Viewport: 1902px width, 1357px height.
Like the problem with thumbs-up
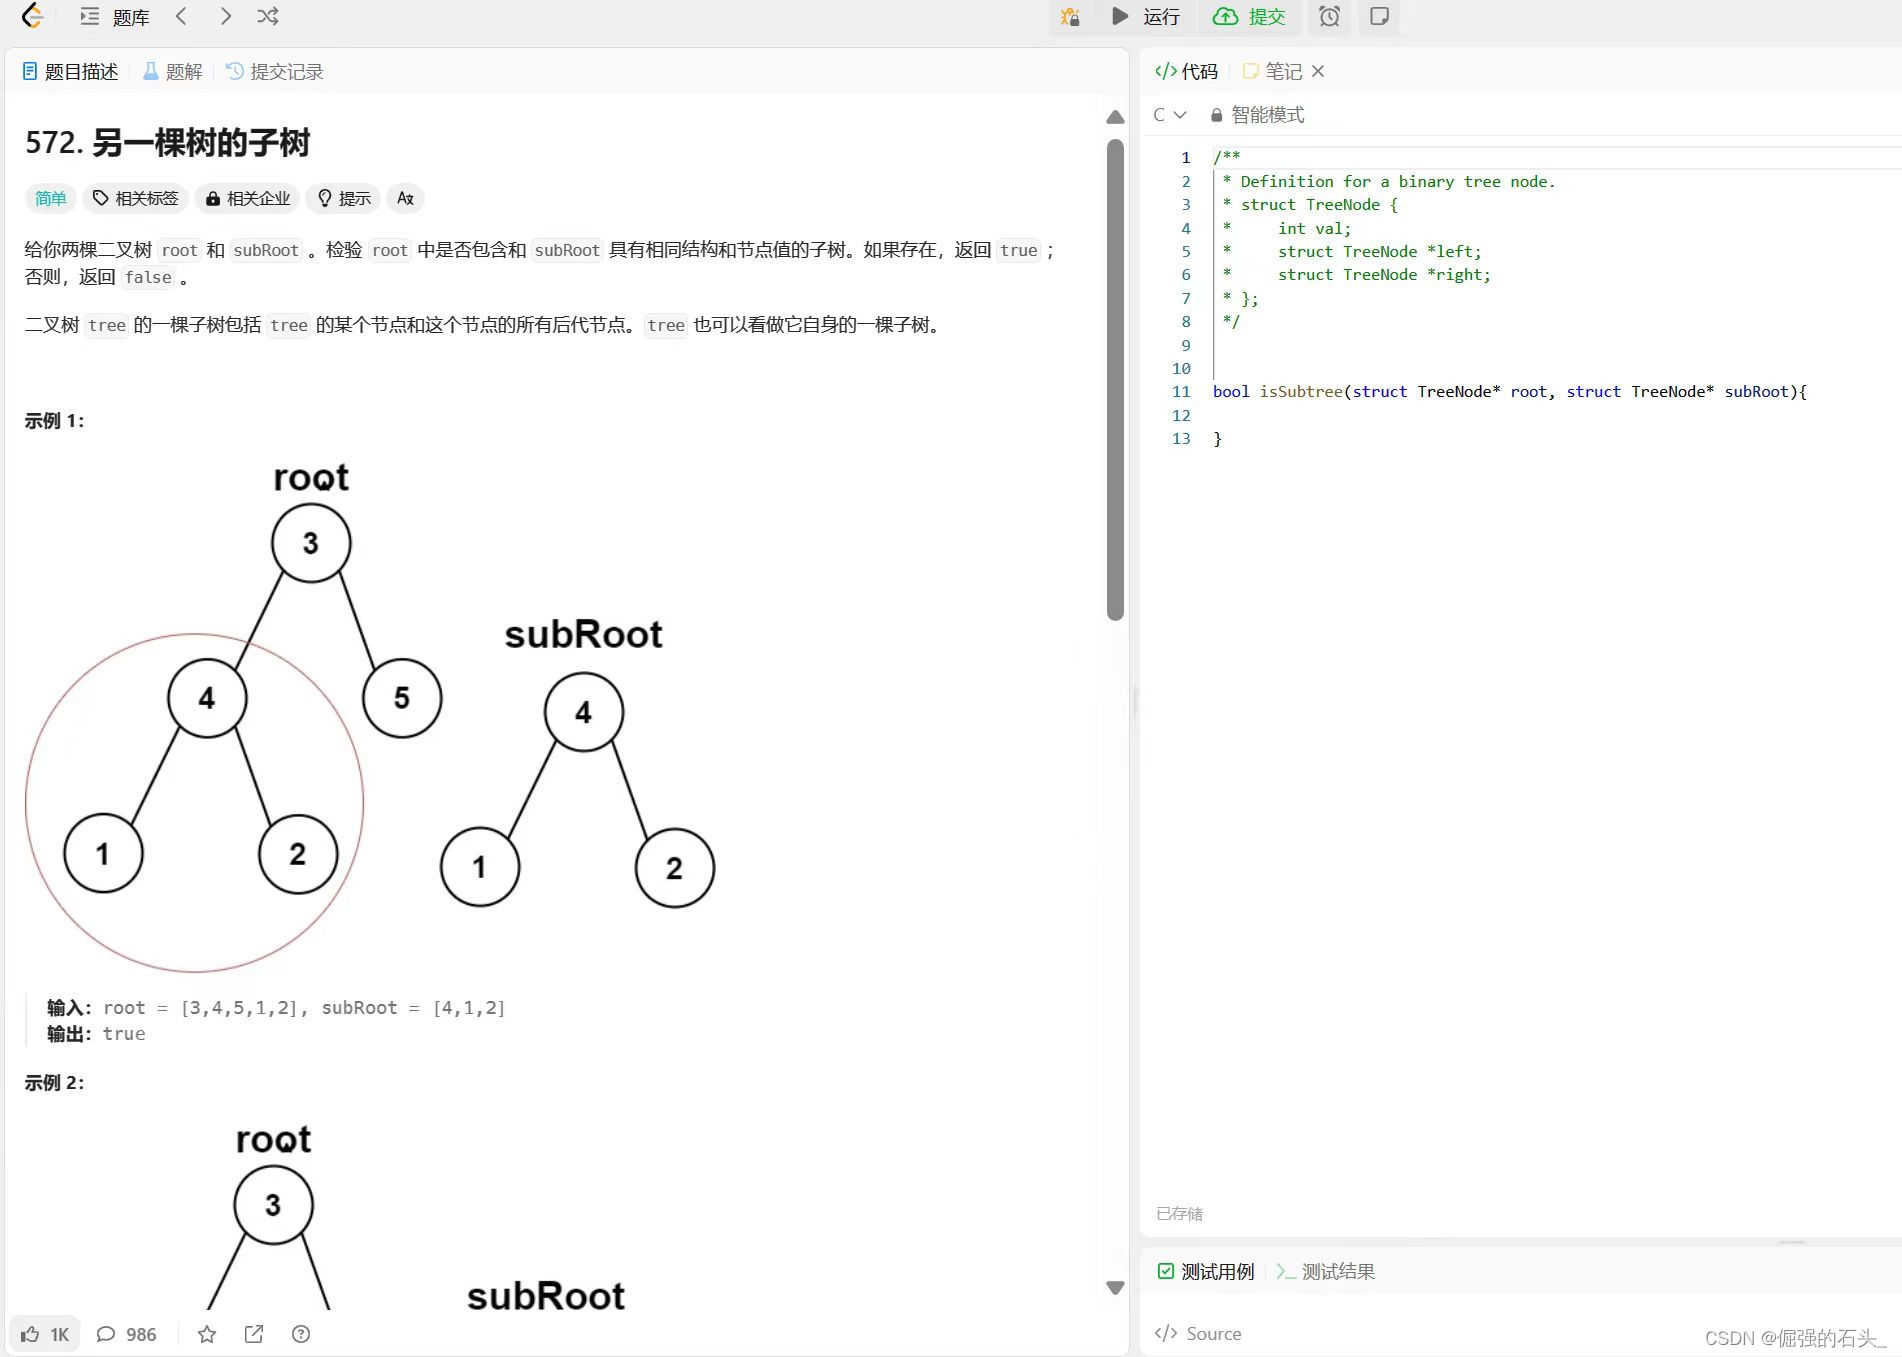coord(45,1334)
